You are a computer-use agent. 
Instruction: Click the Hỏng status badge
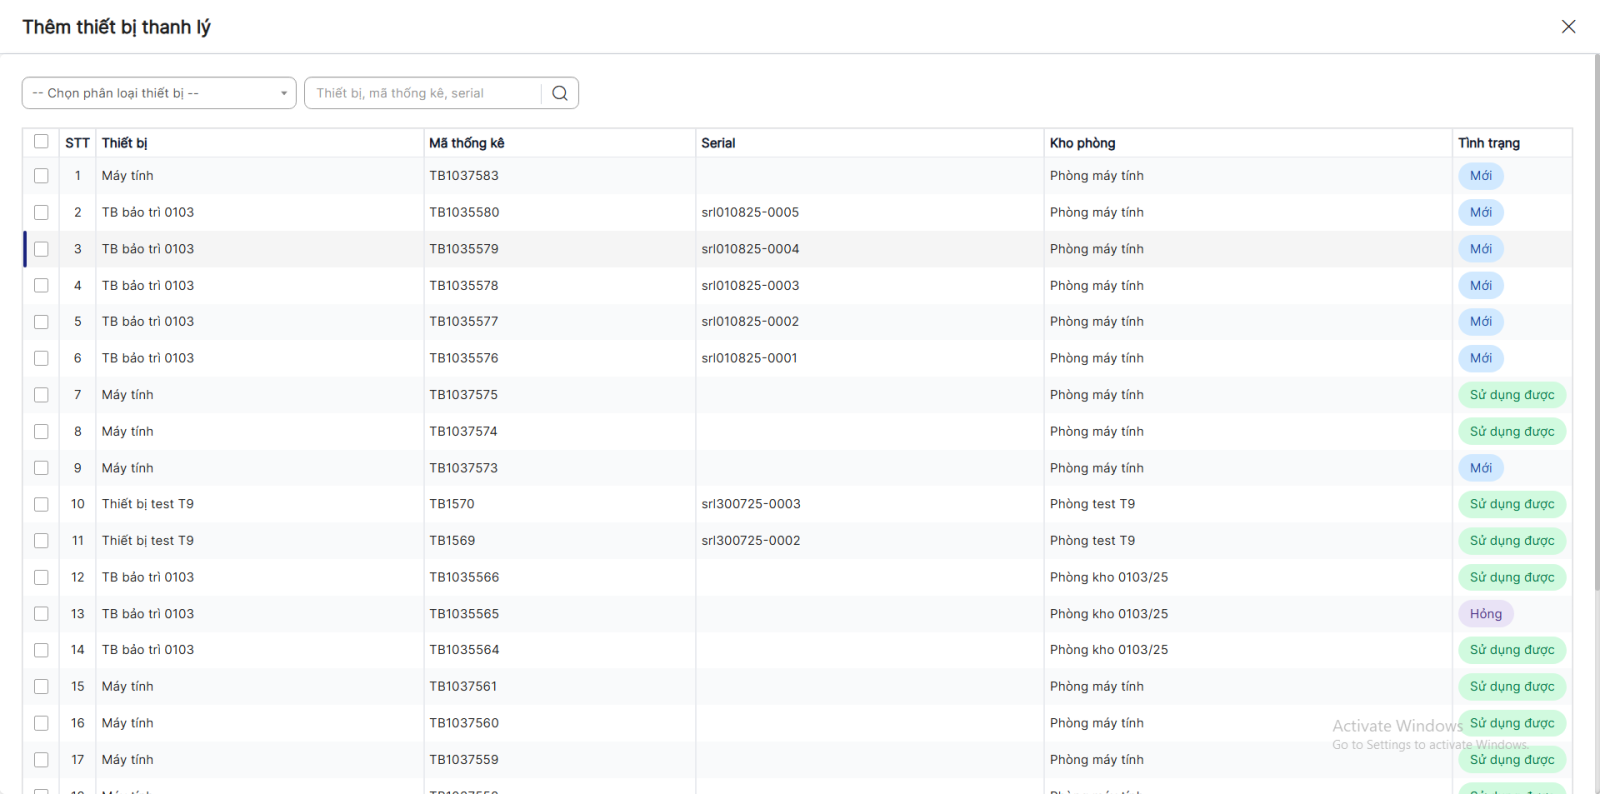[1485, 614]
